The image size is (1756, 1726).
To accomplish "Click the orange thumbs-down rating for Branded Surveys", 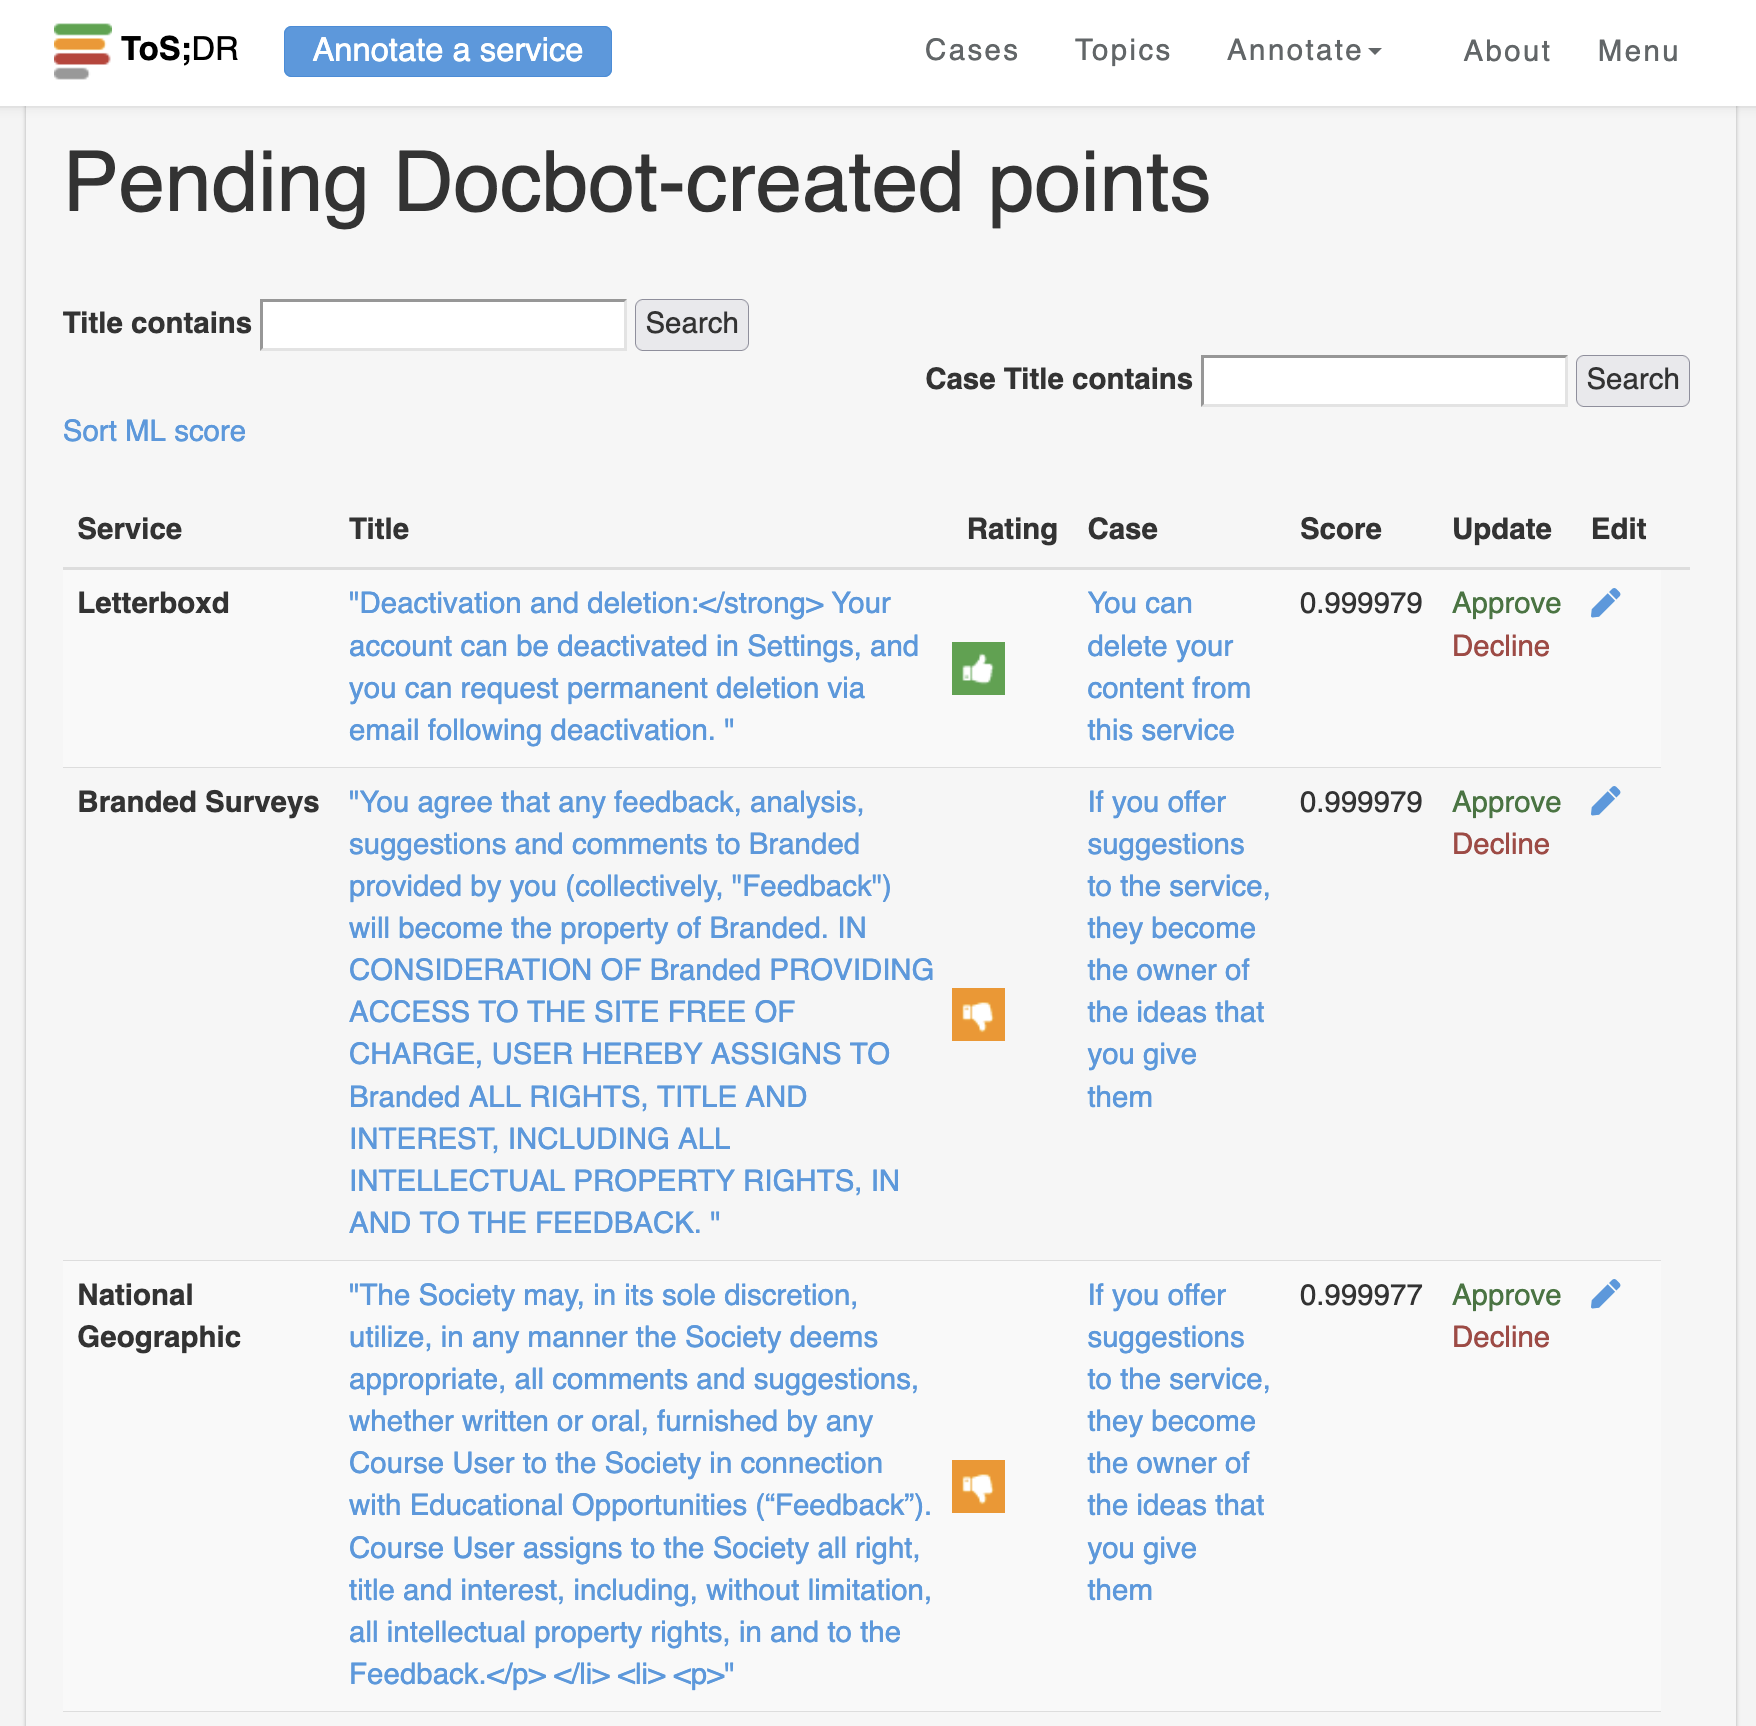I will [978, 1014].
